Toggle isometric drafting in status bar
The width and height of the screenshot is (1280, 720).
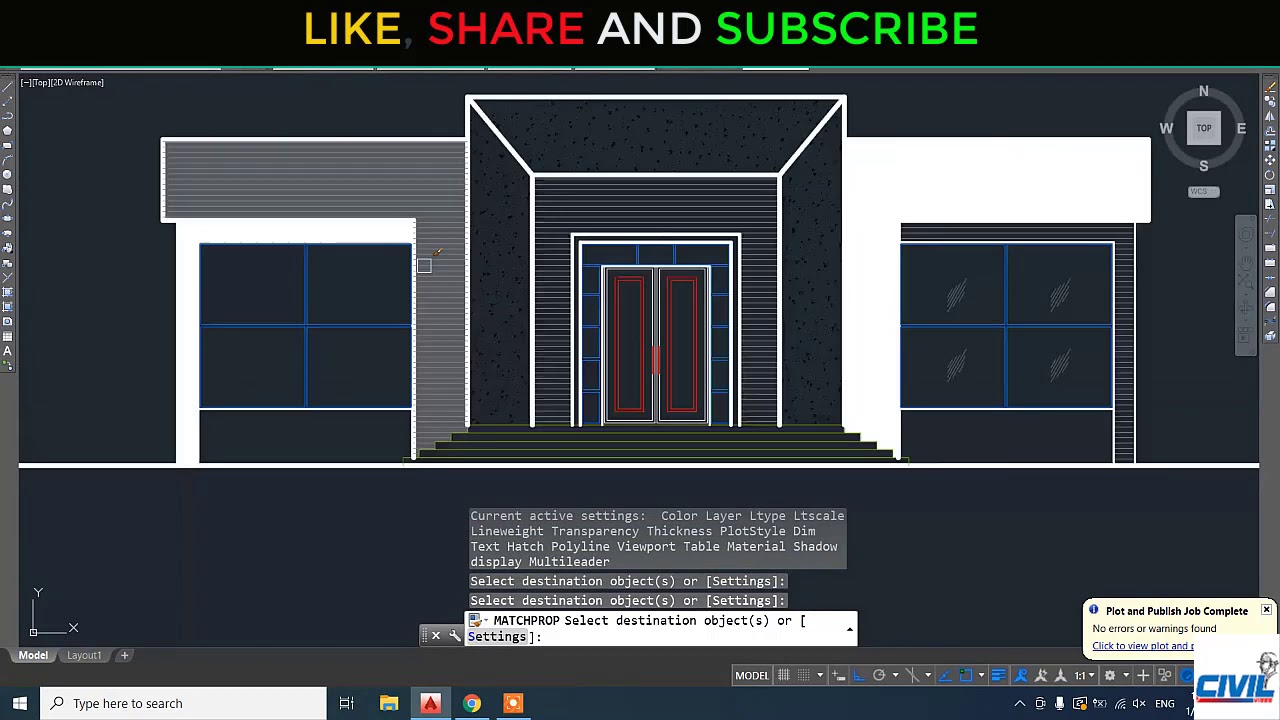(913, 675)
